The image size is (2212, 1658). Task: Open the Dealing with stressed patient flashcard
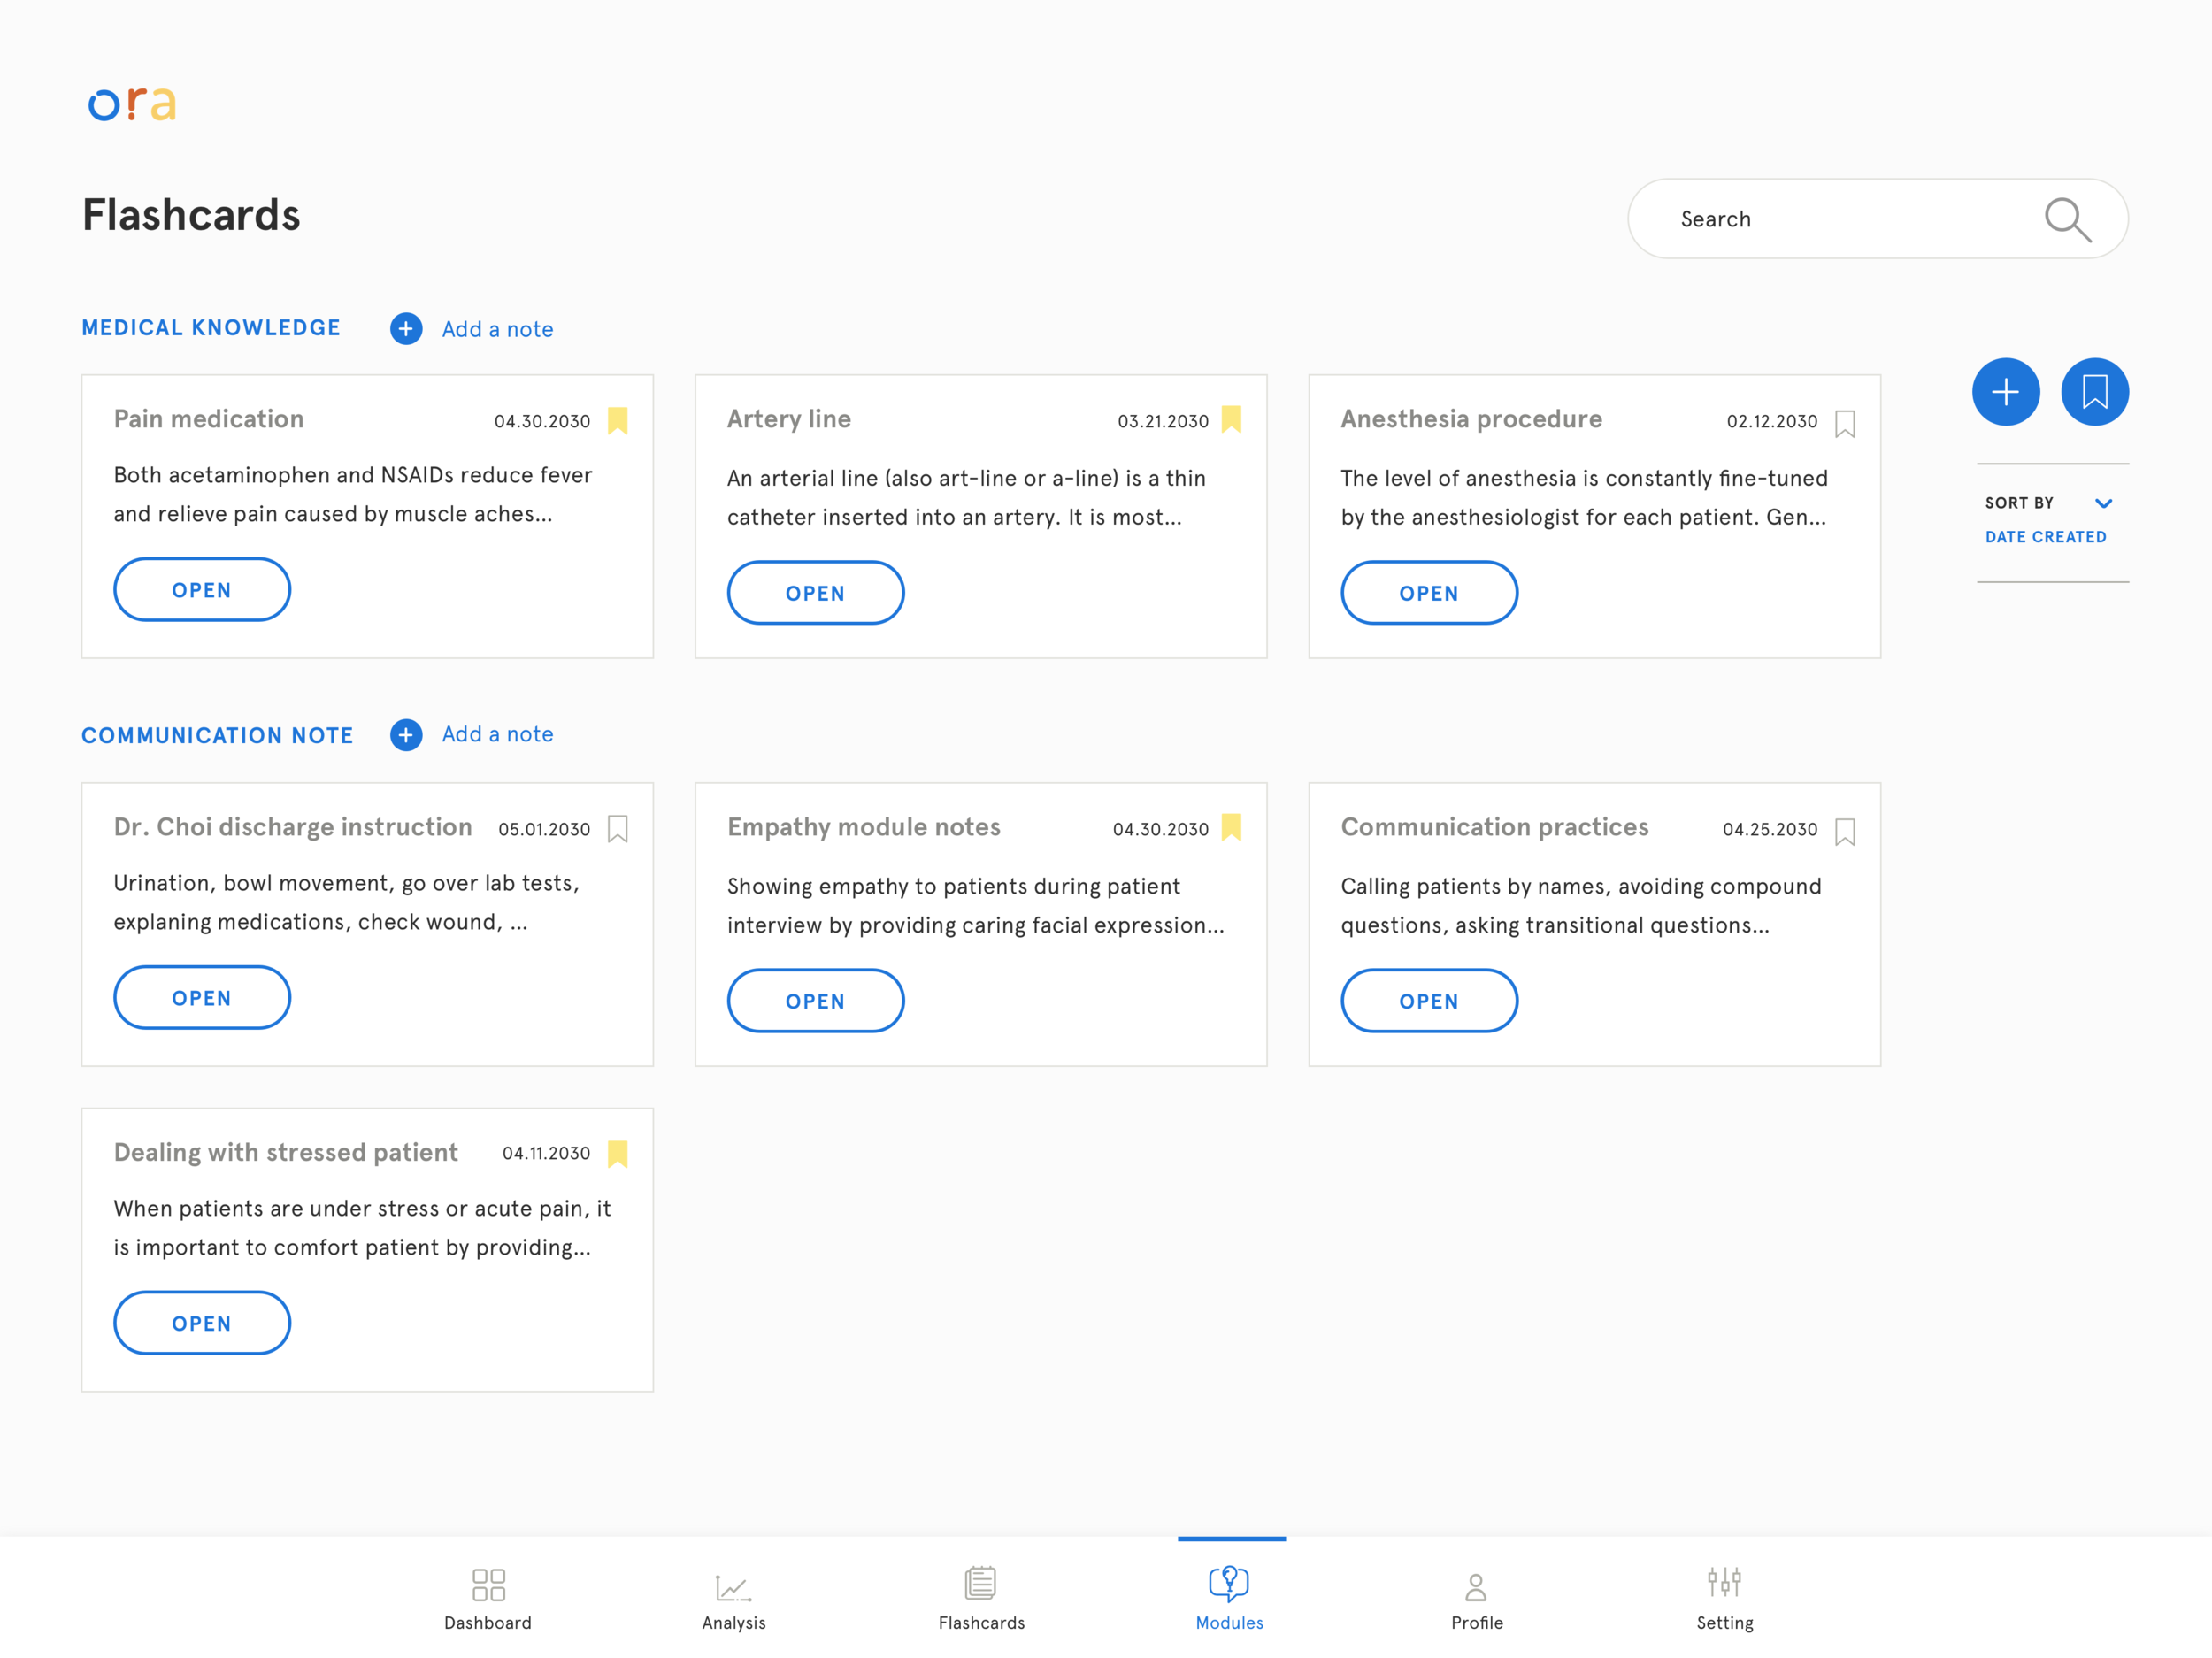click(202, 1323)
